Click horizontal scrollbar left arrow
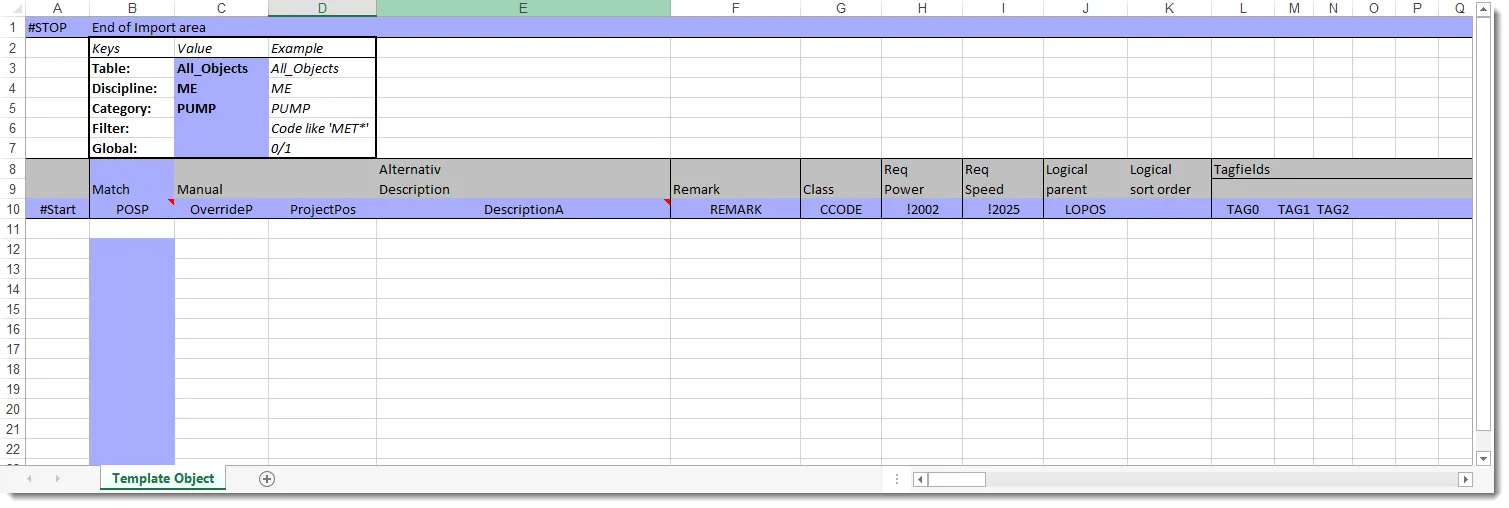Image resolution: width=1509 pixels, height=508 pixels. [x=921, y=479]
